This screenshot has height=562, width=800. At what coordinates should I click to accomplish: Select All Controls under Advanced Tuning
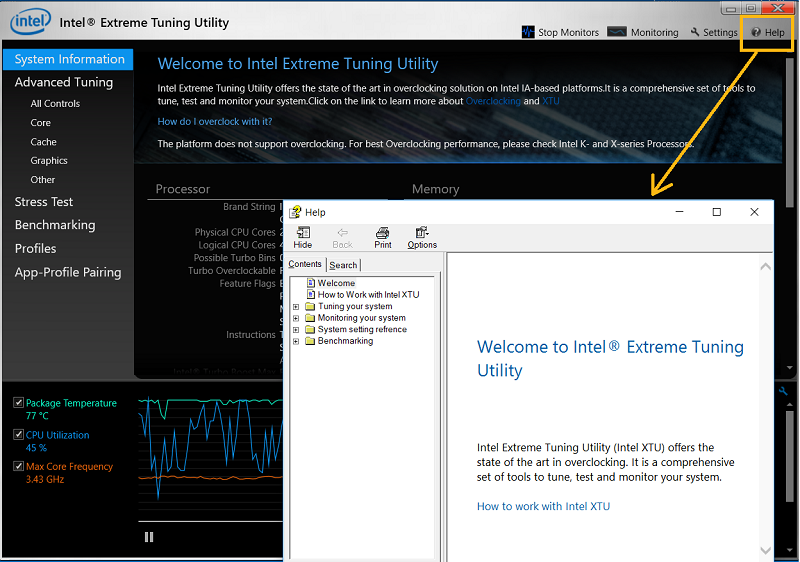[55, 104]
